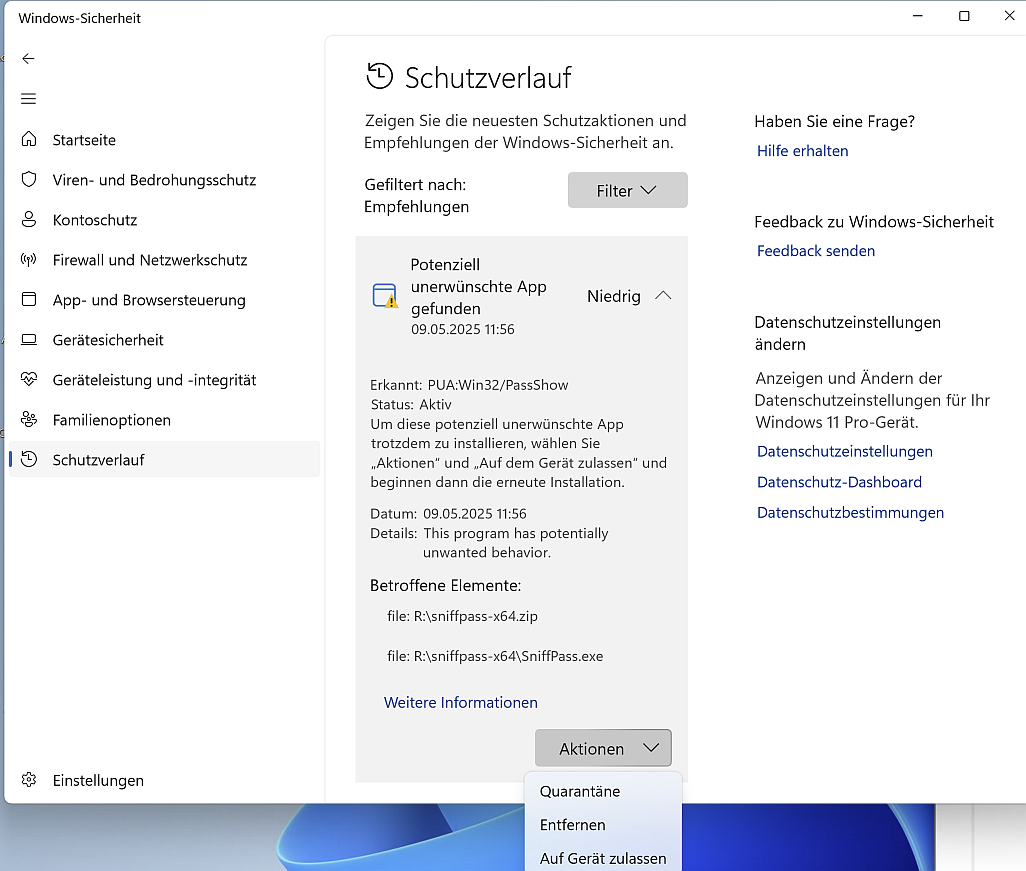Click Hilfe erhalten link
1026x871 pixels.
(x=802, y=151)
